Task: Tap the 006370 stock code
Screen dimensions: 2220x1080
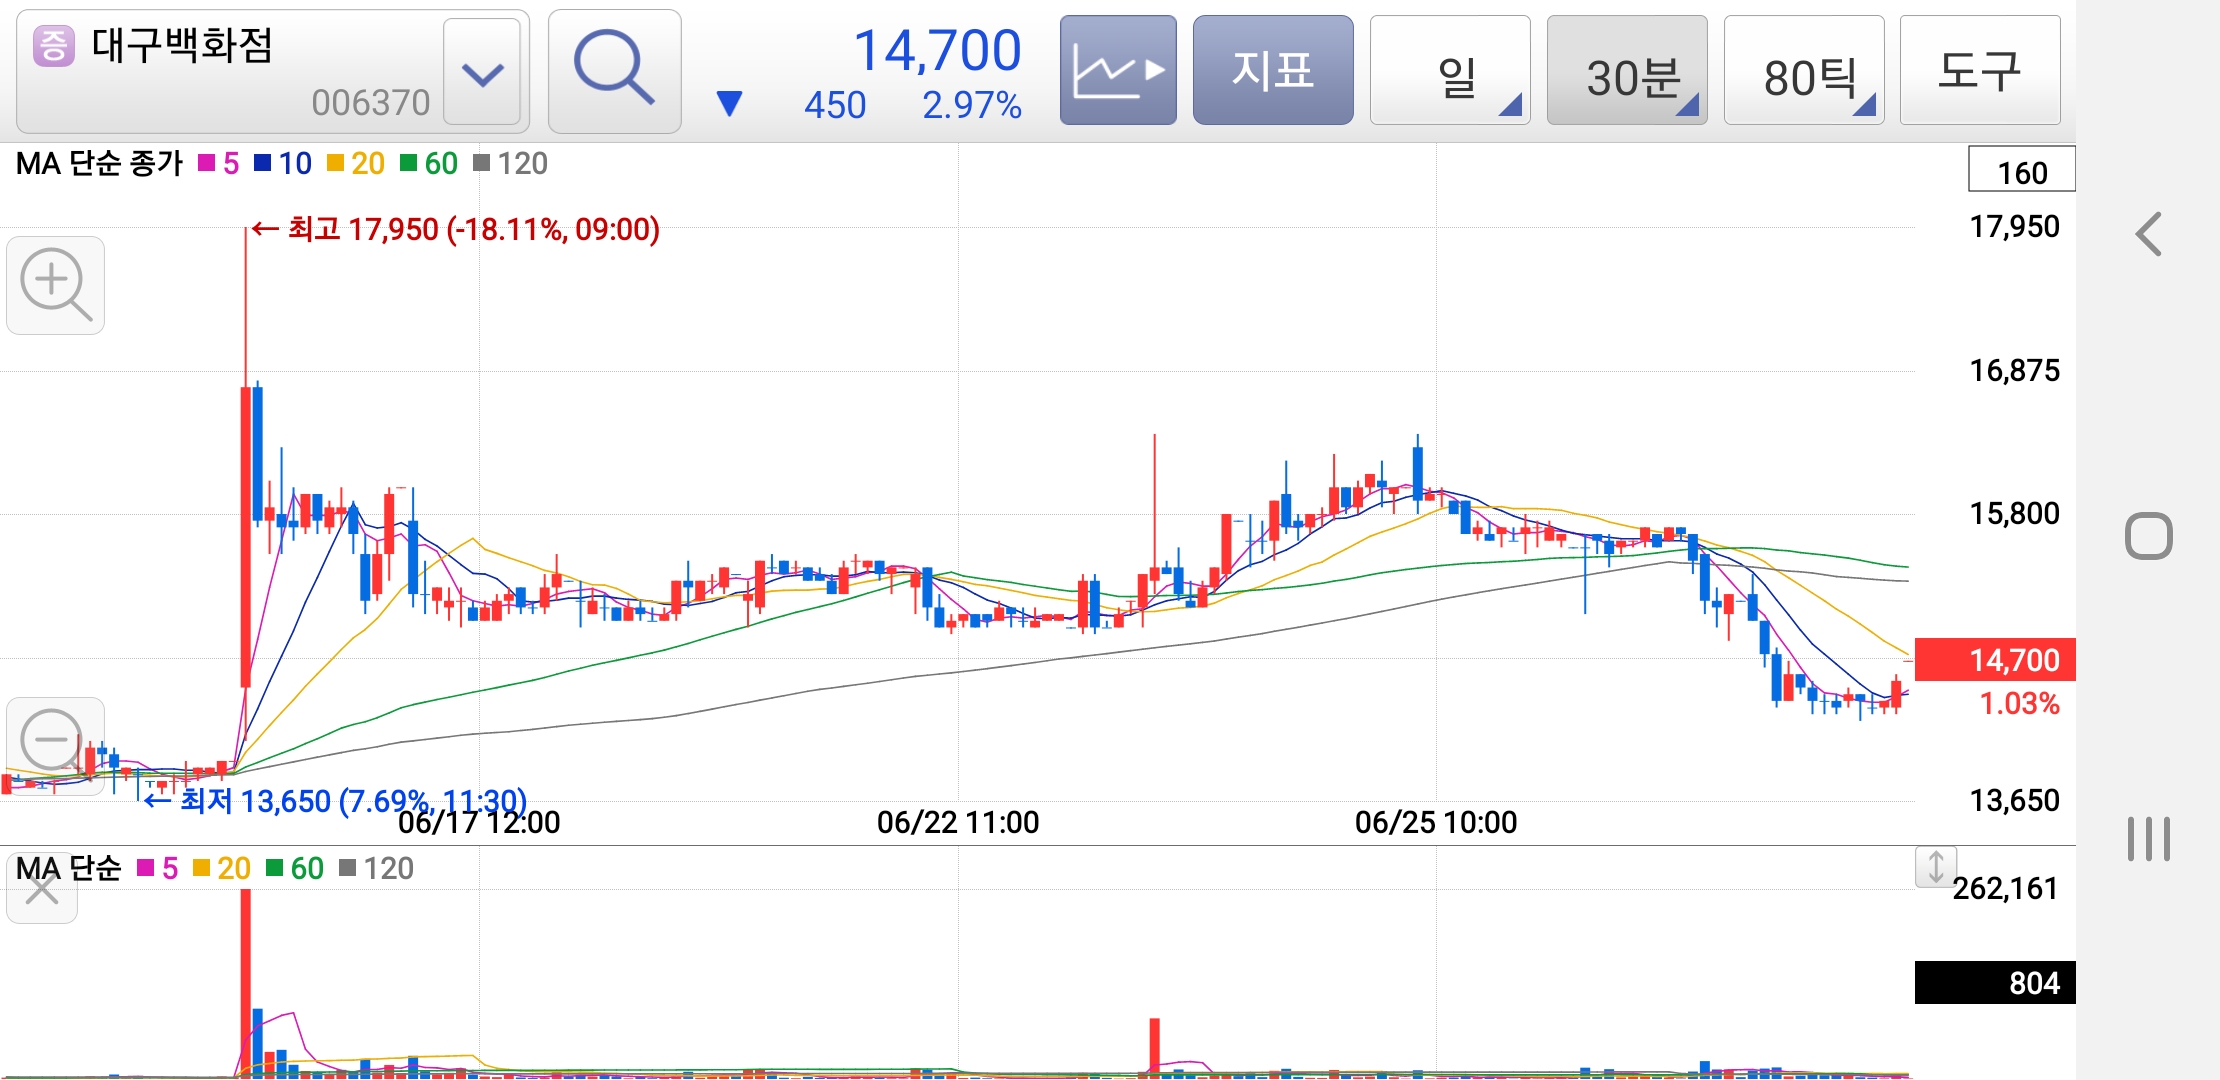Action: tap(370, 103)
